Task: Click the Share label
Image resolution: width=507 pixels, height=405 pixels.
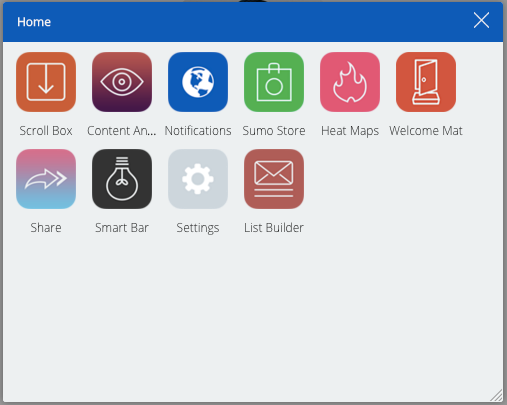Action: click(46, 228)
